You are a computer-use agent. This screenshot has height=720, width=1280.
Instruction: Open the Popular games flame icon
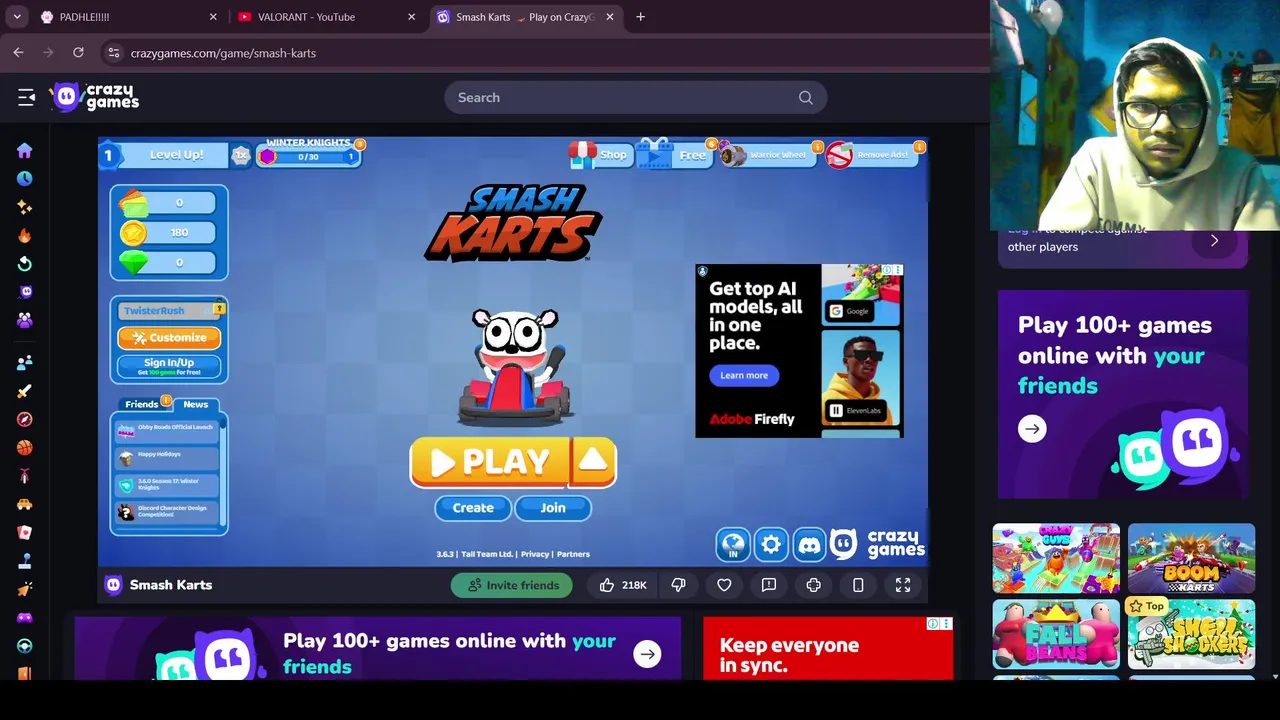pos(25,235)
